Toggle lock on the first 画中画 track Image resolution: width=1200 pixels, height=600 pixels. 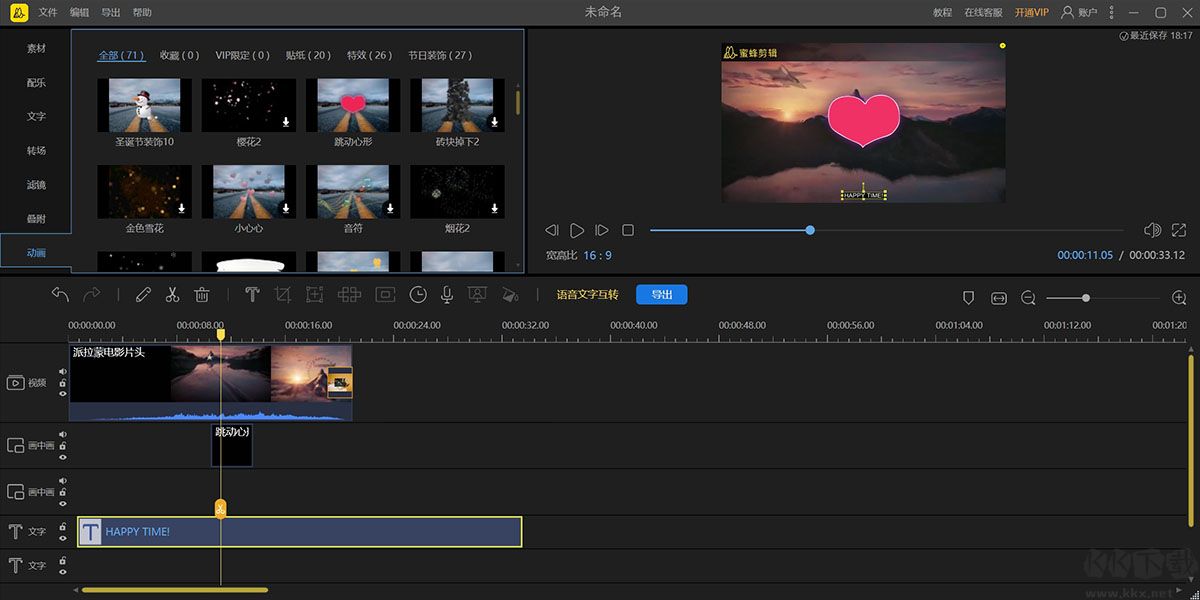point(62,445)
